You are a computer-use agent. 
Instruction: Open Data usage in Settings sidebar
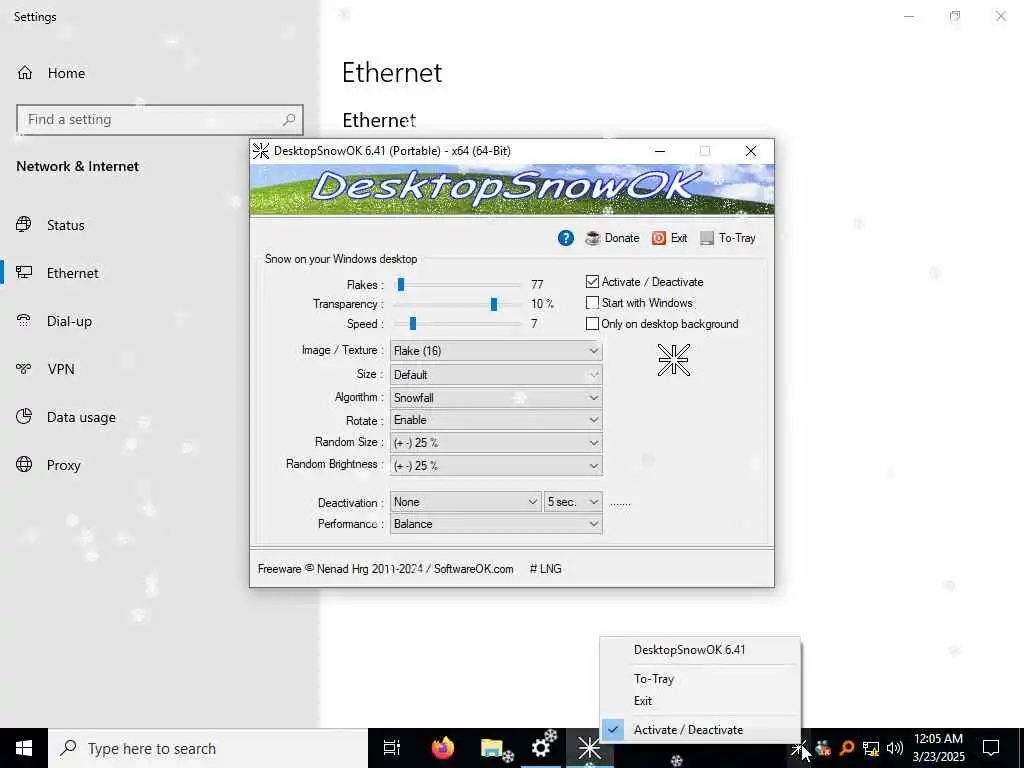click(160, 417)
